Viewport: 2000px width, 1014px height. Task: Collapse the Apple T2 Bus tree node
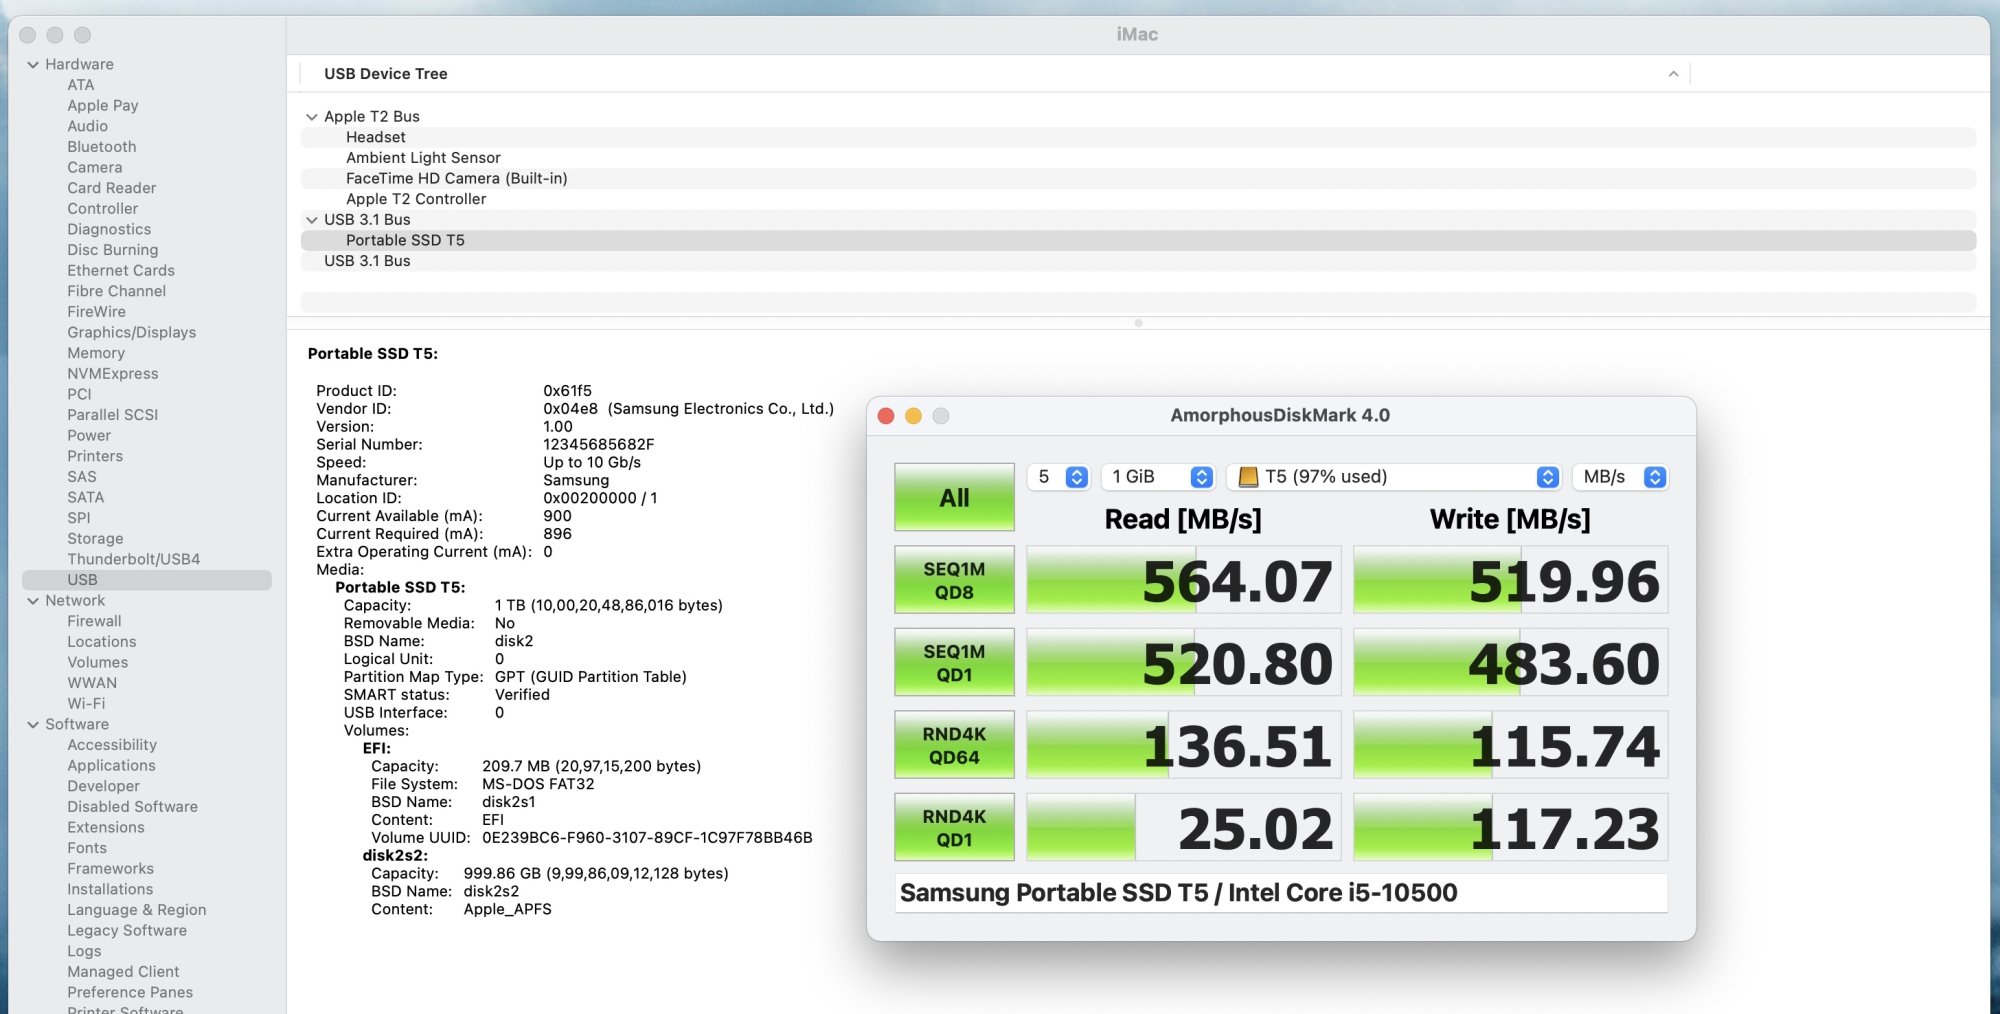pyautogui.click(x=312, y=117)
